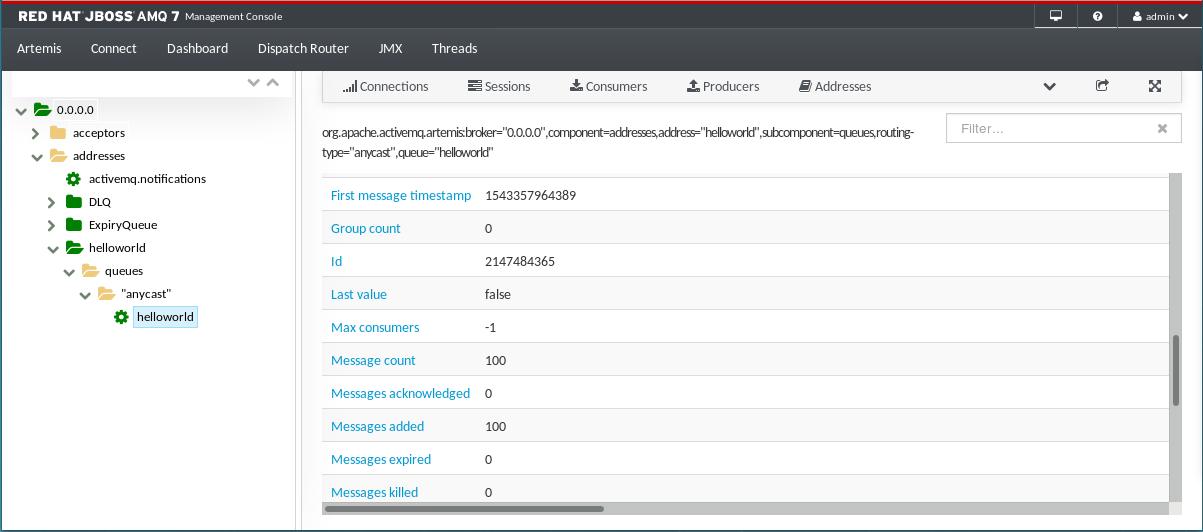Collapse the "anycast" folder node
The width and height of the screenshot is (1203, 532).
pyautogui.click(x=84, y=294)
